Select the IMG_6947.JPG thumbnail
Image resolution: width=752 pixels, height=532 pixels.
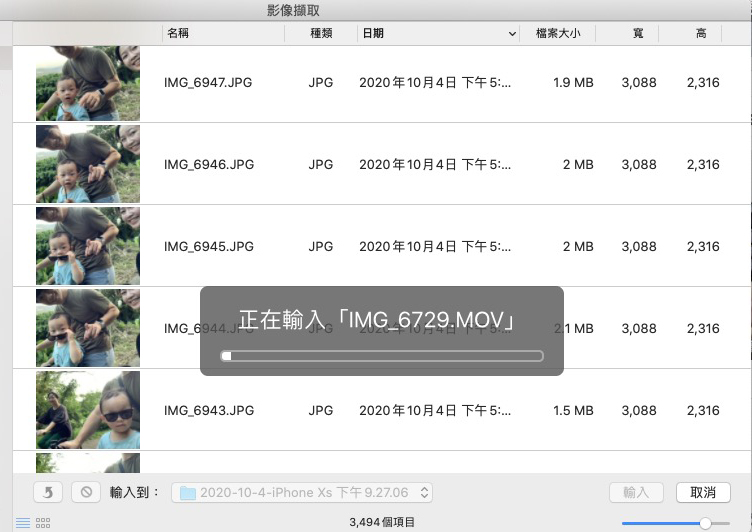(x=88, y=83)
